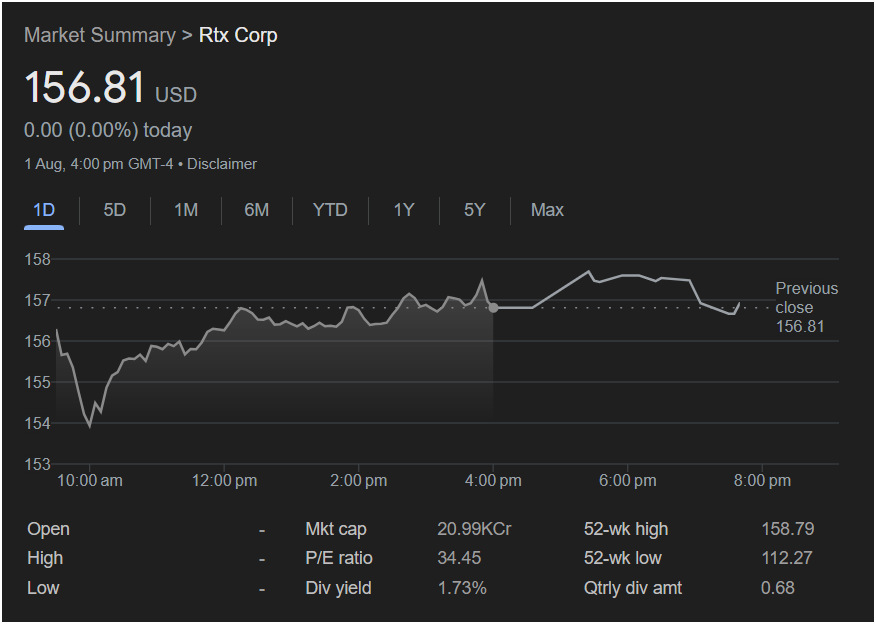The width and height of the screenshot is (876, 624).
Task: Click the 4:00 pm closing point marker
Action: [493, 308]
